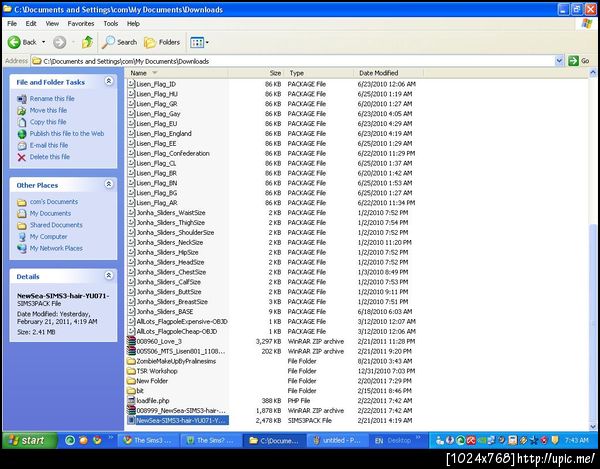
Task: Select ZombieMakeUpByPralinesims folder icon
Action: (x=131, y=361)
